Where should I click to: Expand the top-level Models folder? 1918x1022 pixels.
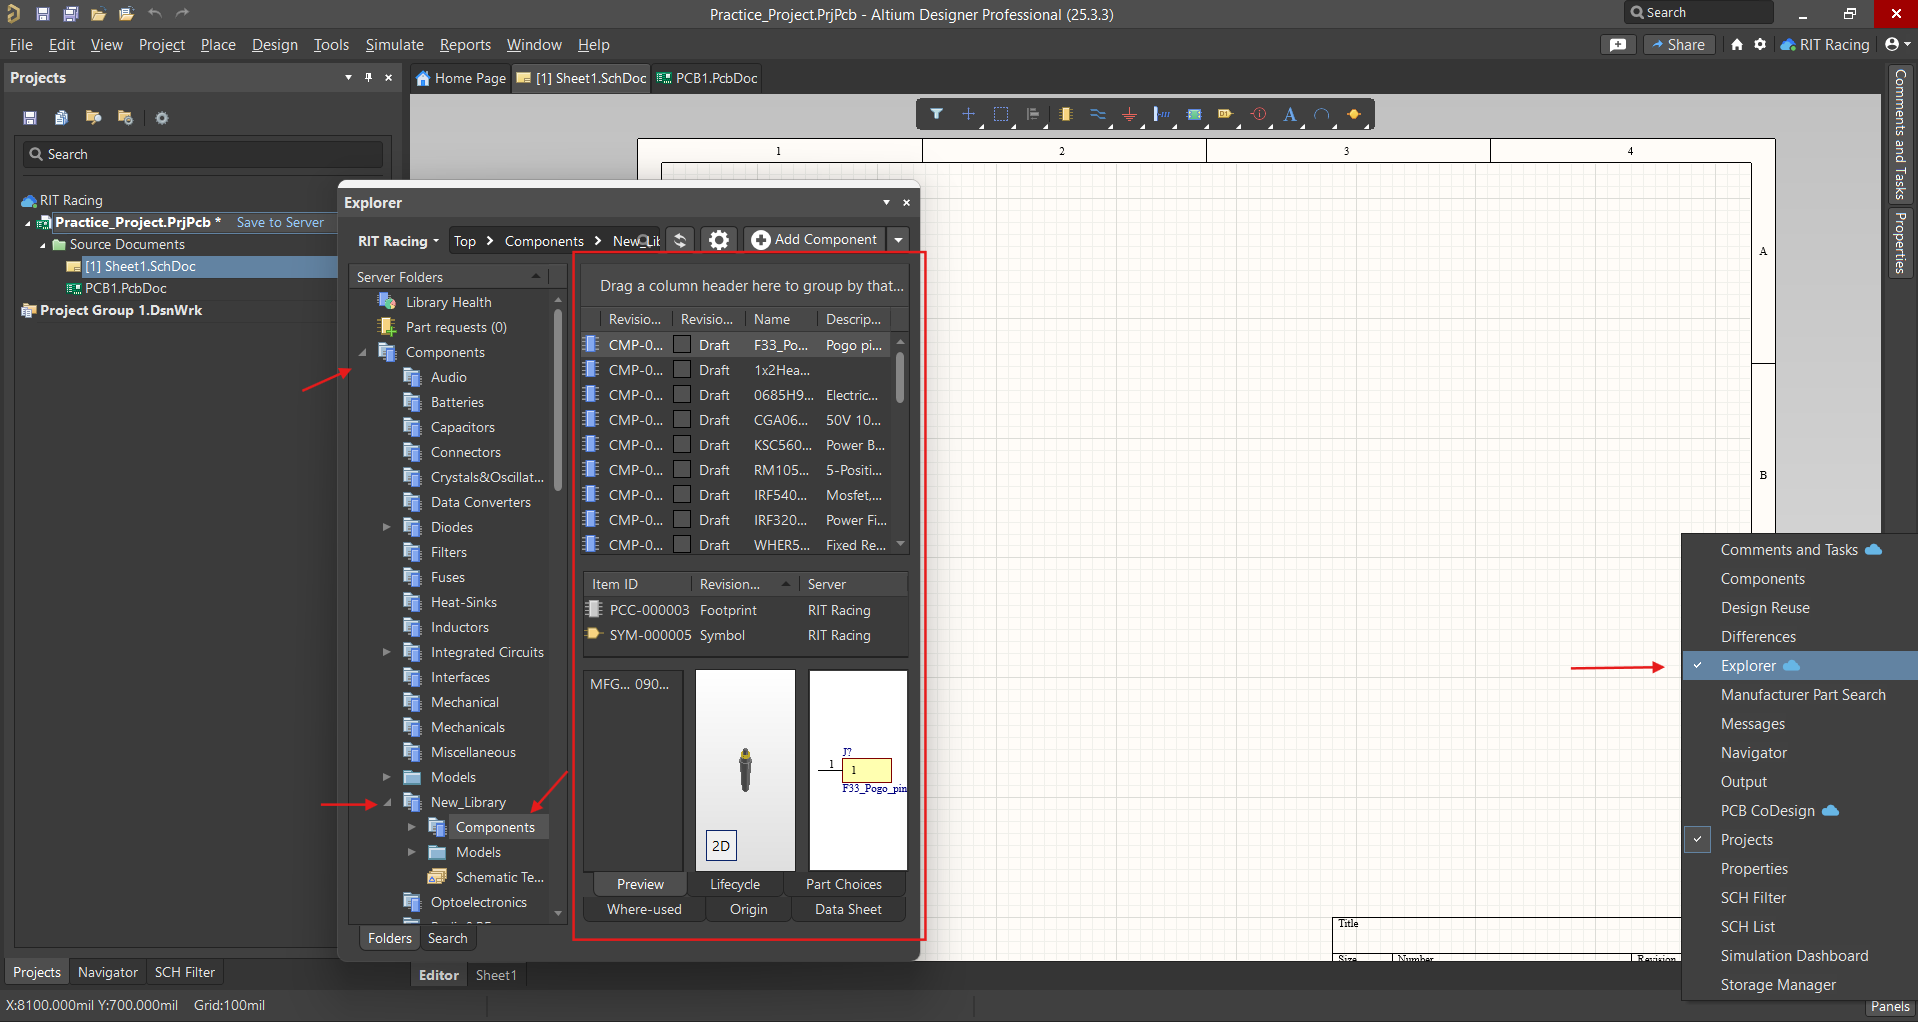(387, 777)
